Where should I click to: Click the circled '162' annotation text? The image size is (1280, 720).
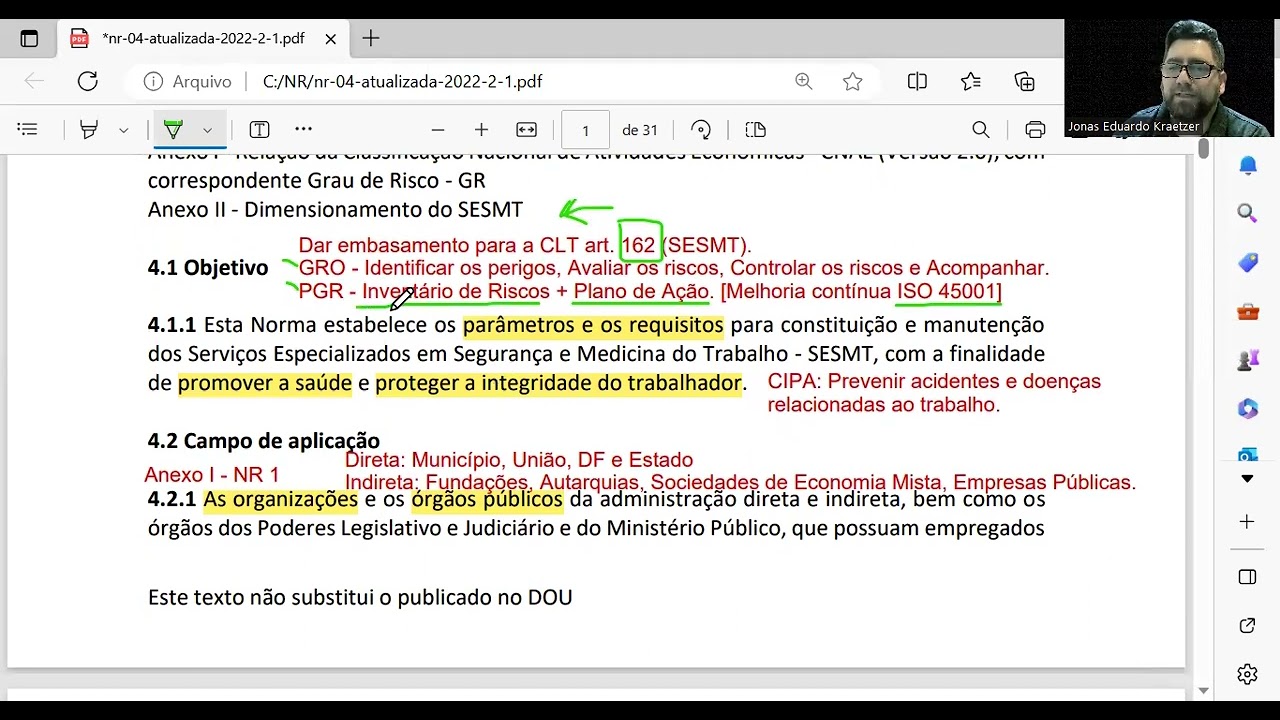(638, 245)
